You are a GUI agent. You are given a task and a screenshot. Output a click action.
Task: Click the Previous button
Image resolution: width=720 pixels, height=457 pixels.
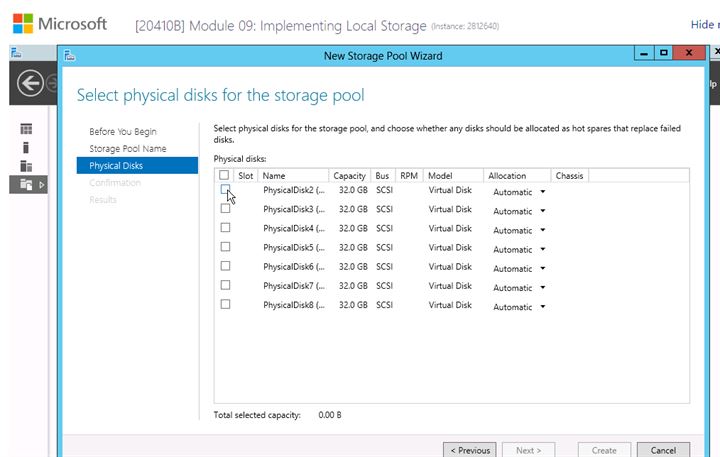coord(469,450)
